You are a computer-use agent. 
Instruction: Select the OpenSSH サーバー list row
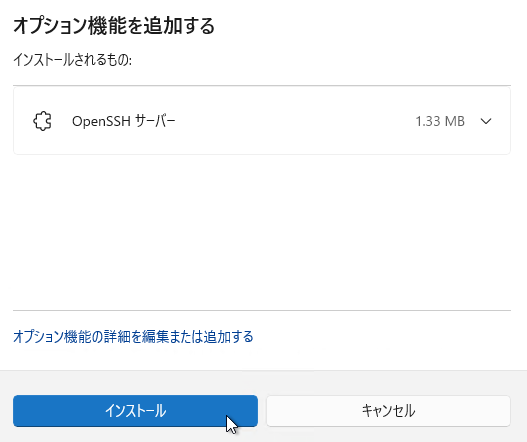pos(262,121)
